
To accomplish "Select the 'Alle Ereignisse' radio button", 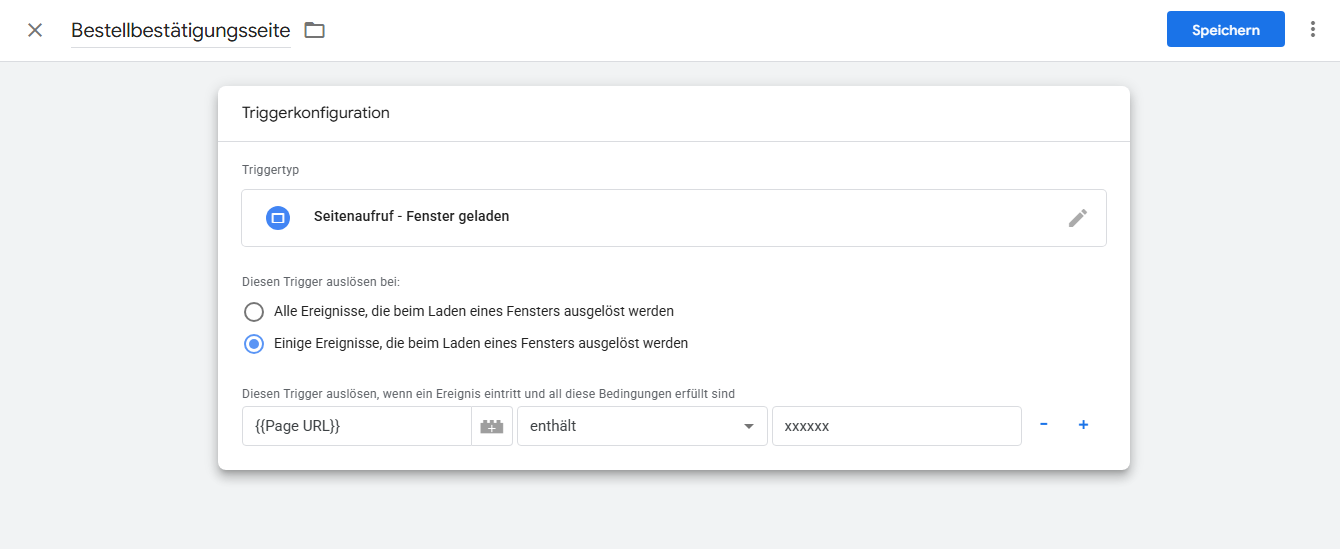I will (x=254, y=311).
